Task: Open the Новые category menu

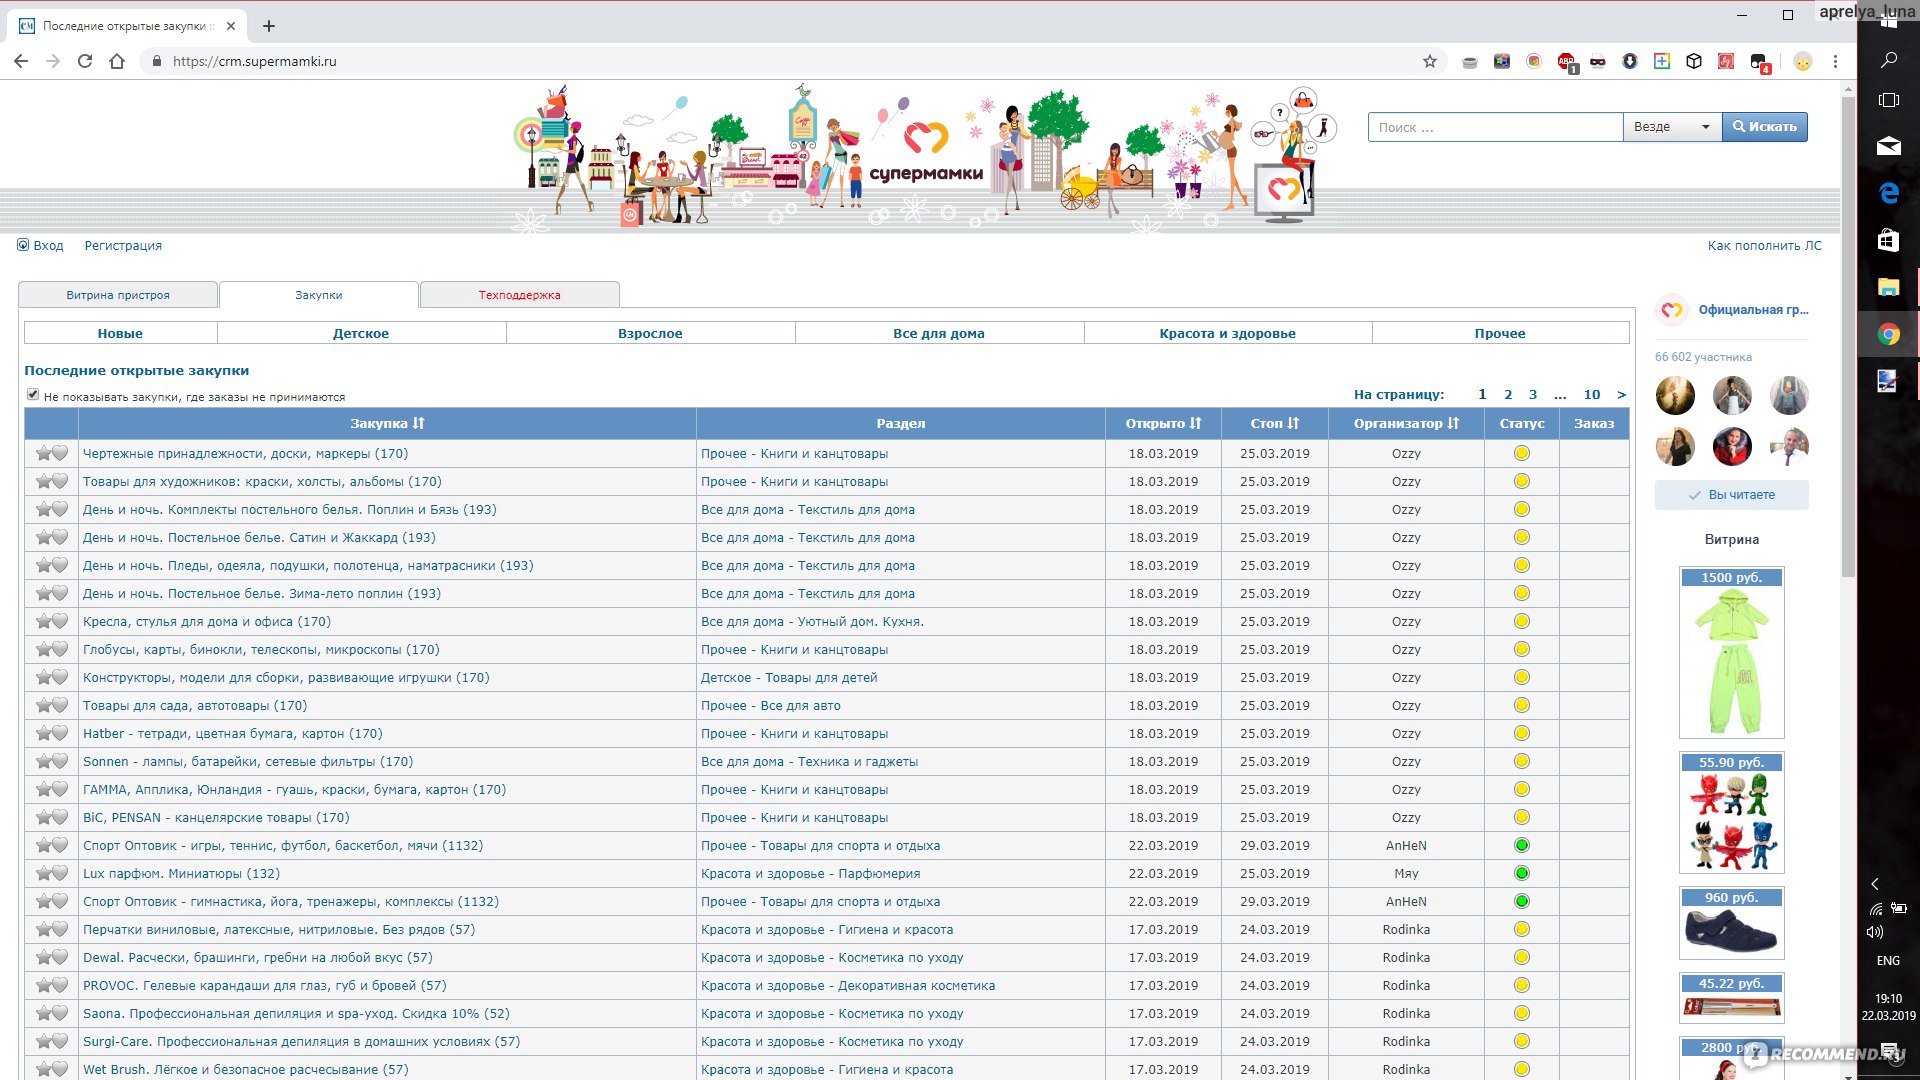Action: [120, 333]
